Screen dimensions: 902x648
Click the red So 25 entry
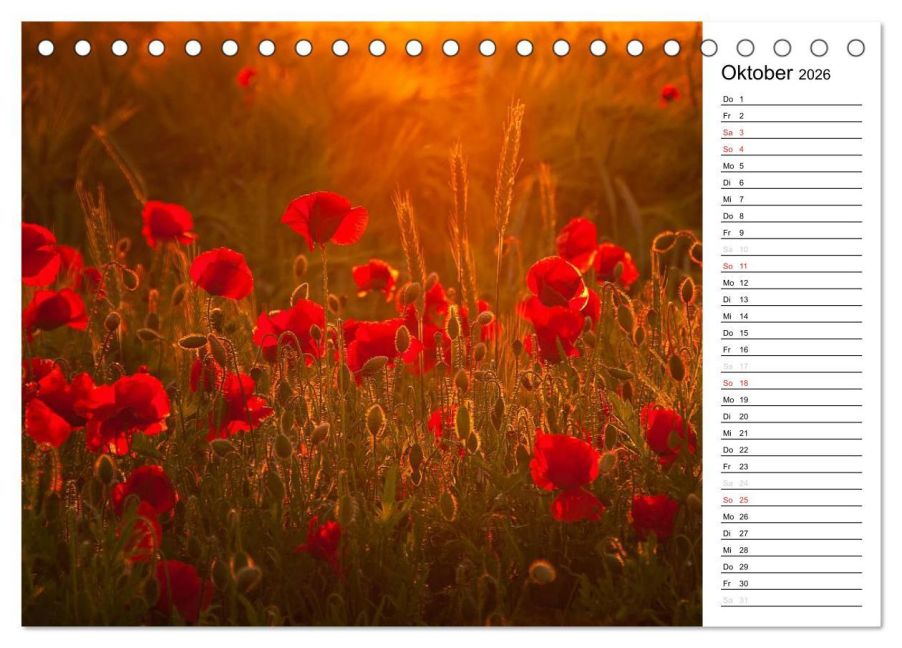792,500
